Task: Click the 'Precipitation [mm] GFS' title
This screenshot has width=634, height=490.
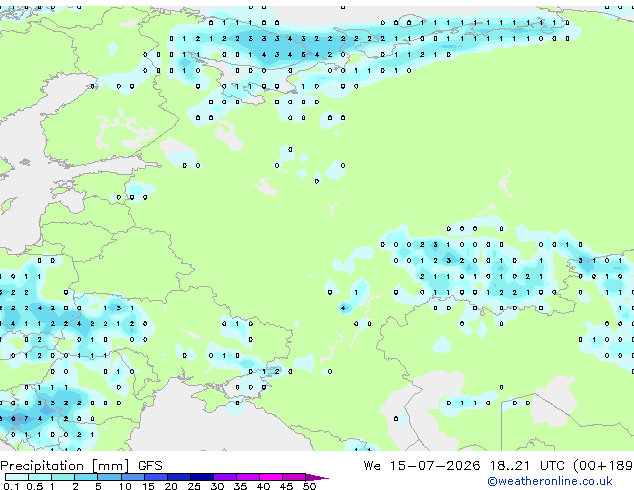Action: pos(81,466)
